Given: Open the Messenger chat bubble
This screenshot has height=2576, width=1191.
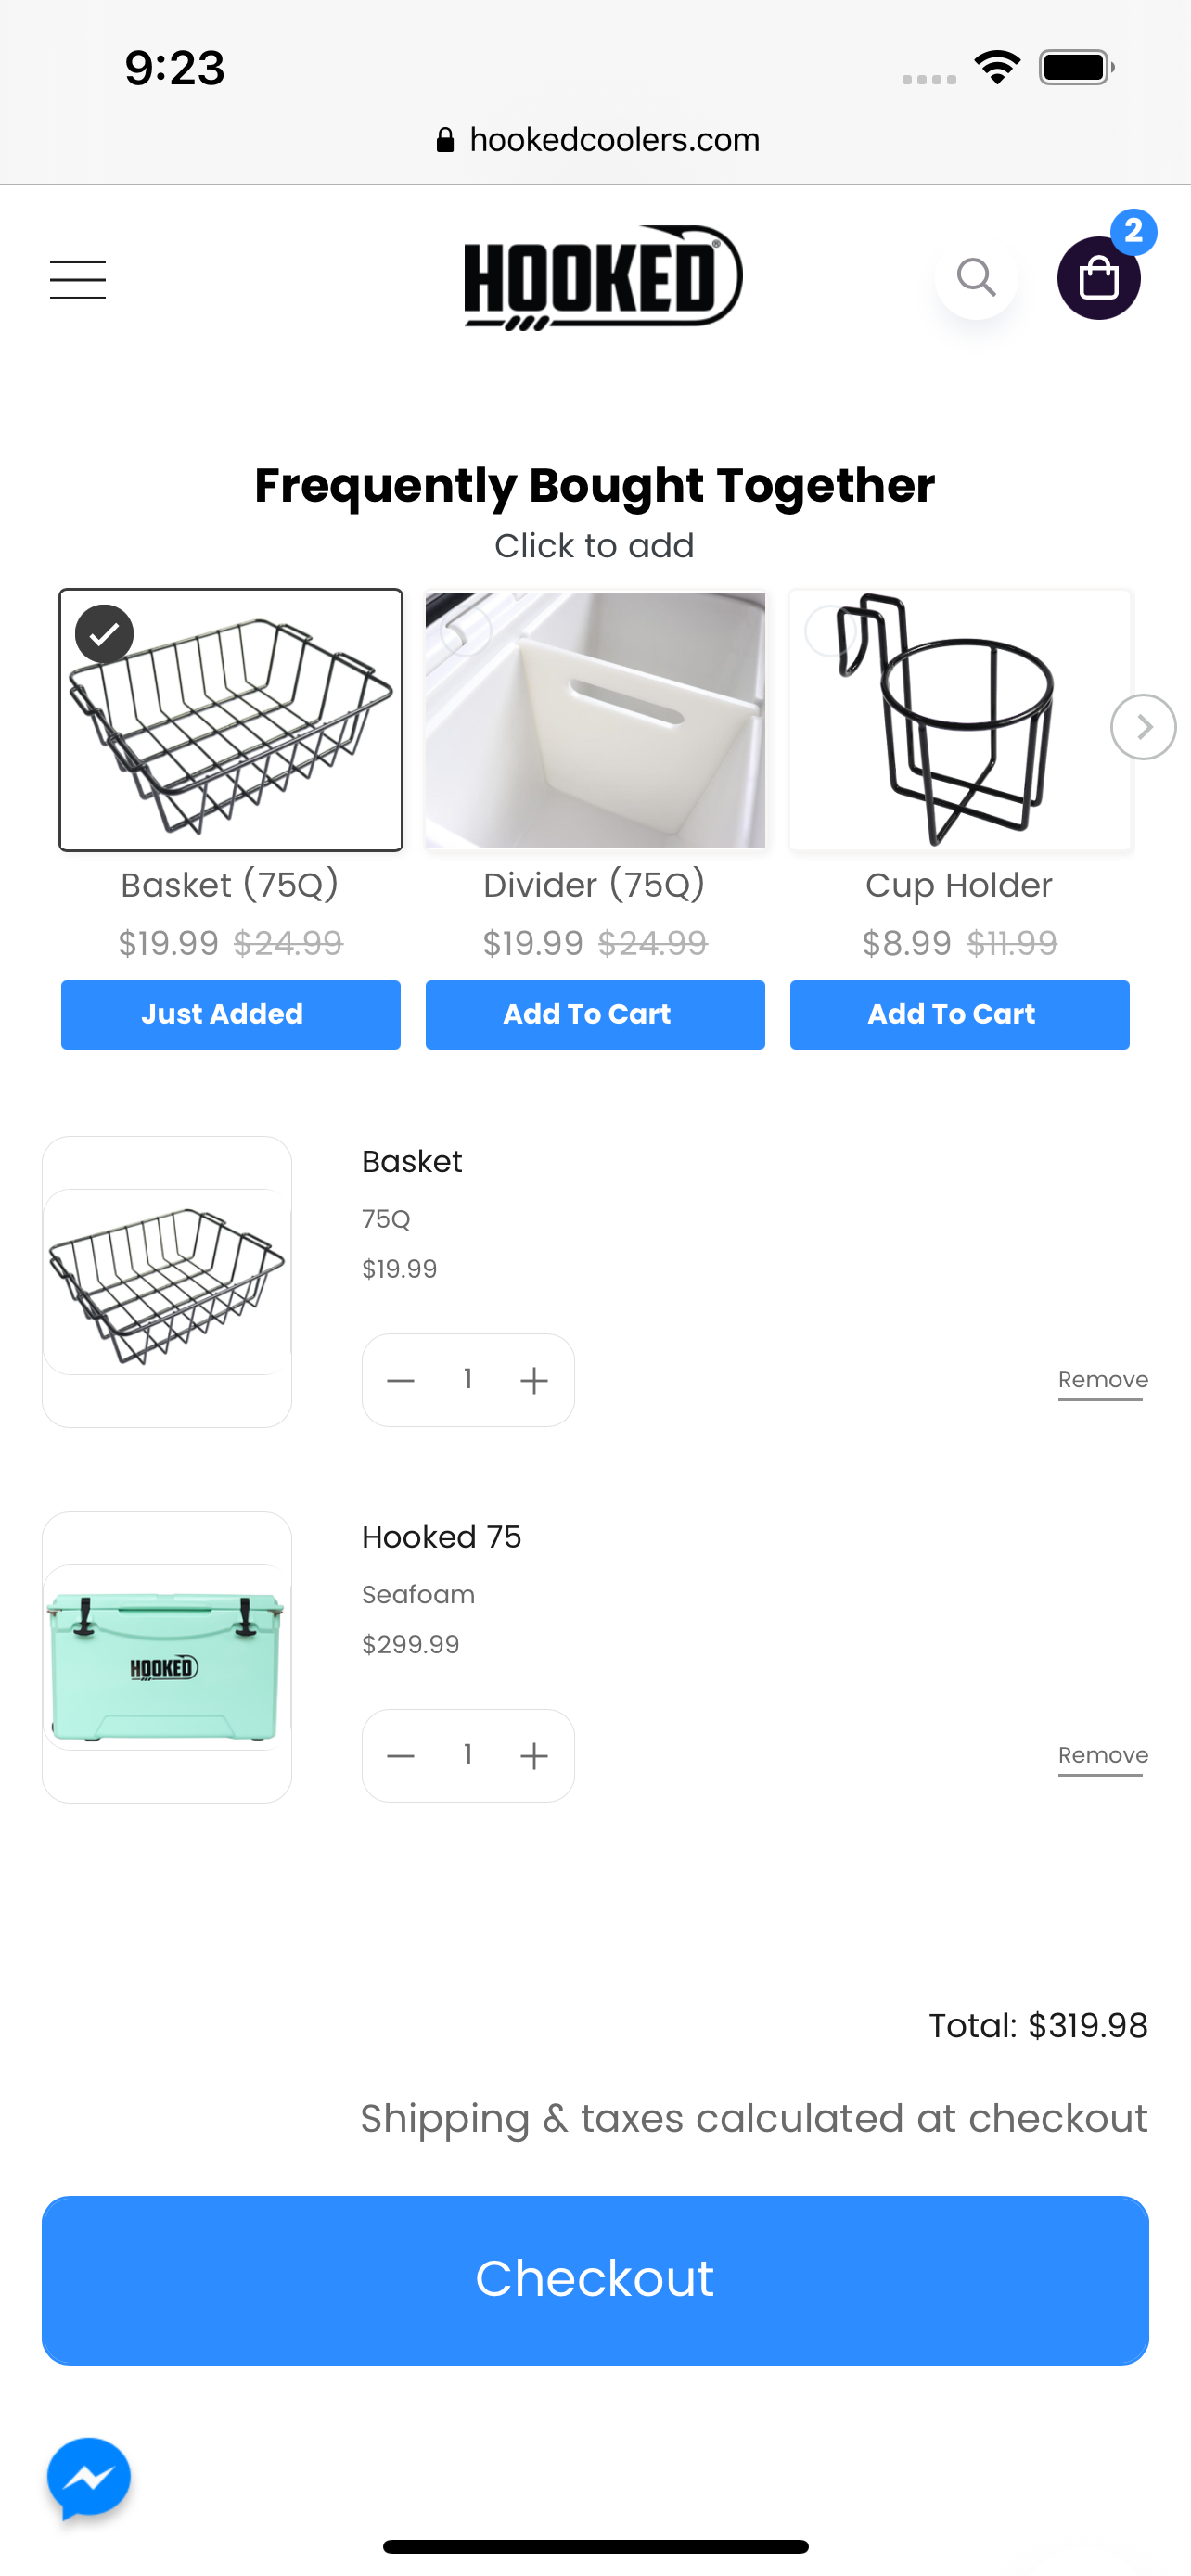Looking at the screenshot, I should [x=89, y=2477].
